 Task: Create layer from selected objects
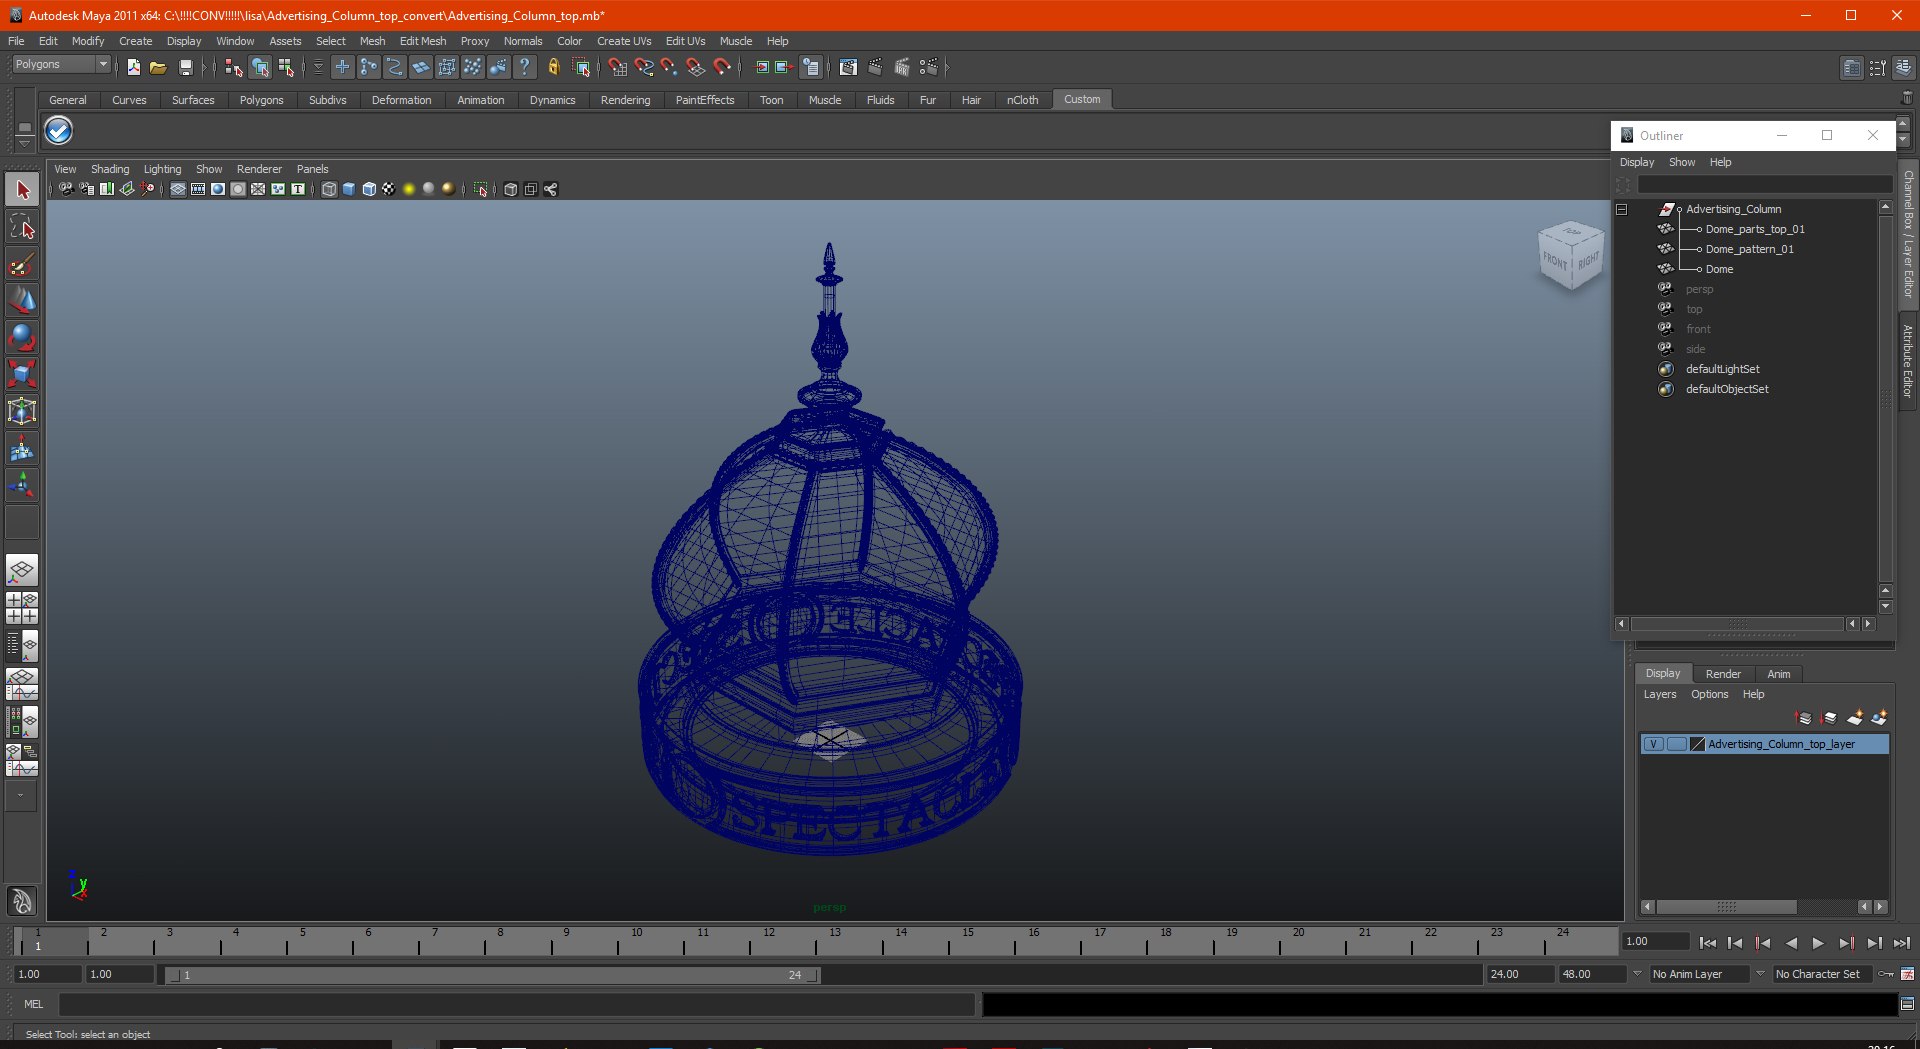1879,718
